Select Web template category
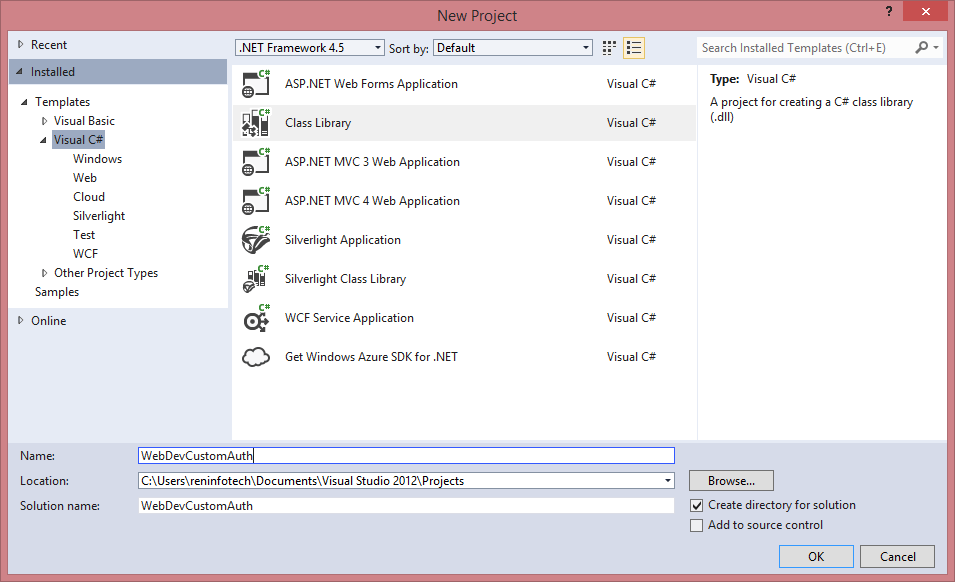This screenshot has height=582, width=955. click(85, 178)
